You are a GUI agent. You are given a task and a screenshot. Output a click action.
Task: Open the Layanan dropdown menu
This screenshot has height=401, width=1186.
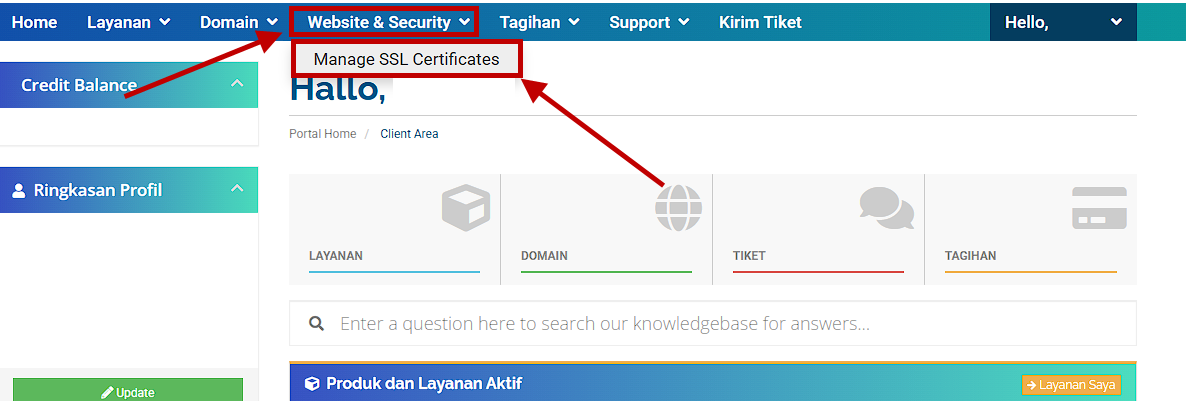coord(129,22)
